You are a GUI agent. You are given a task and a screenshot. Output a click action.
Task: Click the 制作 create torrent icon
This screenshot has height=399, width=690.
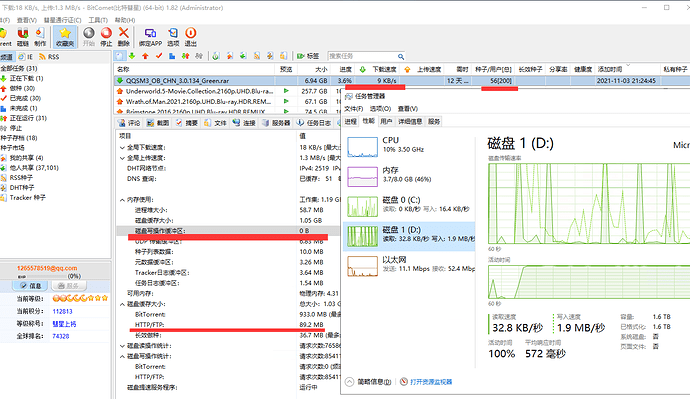(x=40, y=37)
